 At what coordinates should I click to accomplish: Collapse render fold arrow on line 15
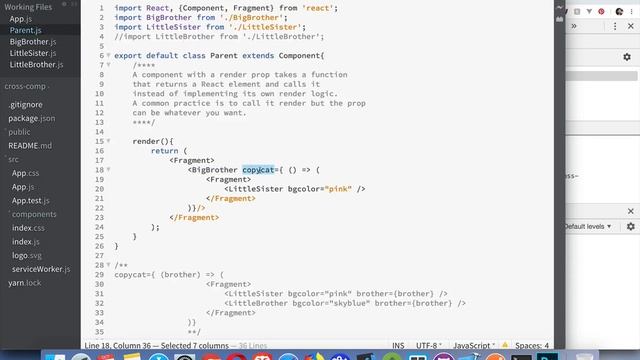109,141
